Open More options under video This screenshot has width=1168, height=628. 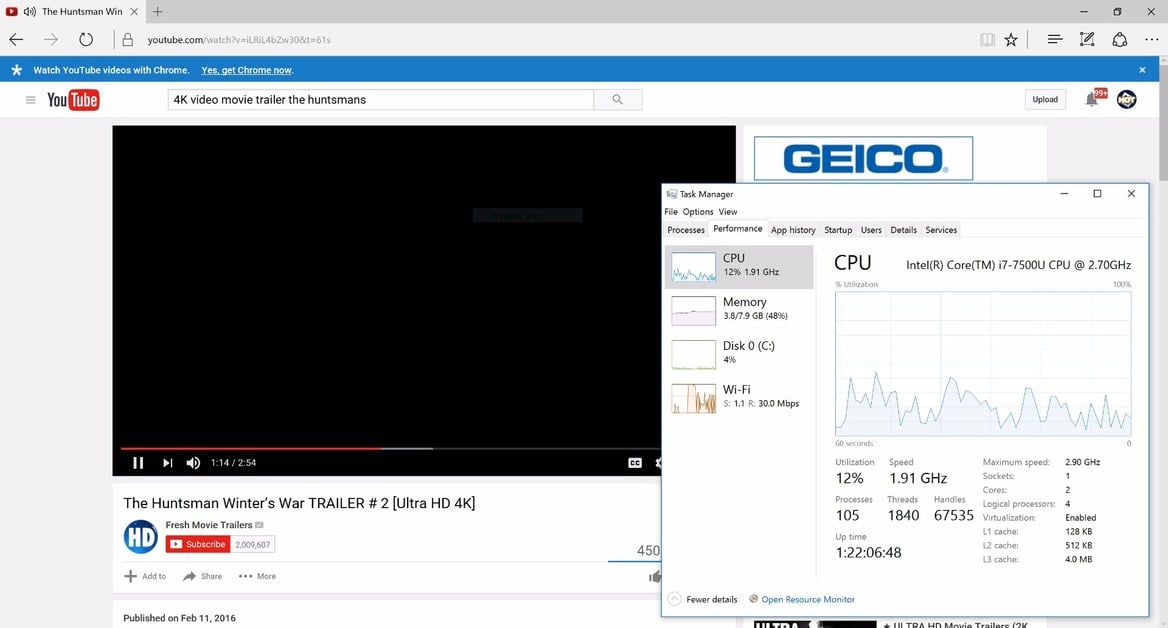pyautogui.click(x=257, y=576)
